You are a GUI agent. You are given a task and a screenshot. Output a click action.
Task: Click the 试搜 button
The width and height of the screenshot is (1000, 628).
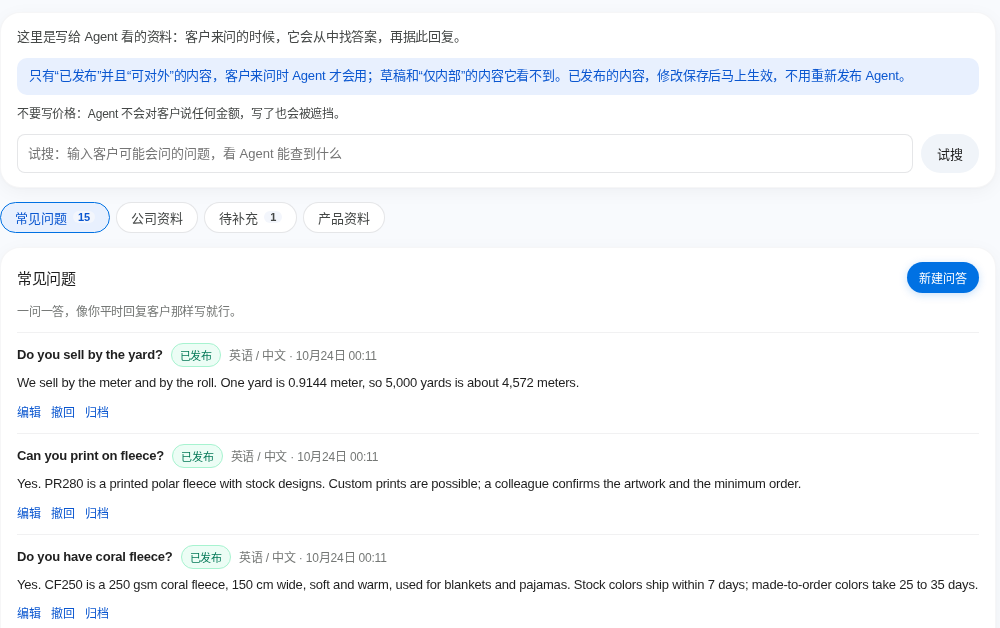tap(950, 154)
